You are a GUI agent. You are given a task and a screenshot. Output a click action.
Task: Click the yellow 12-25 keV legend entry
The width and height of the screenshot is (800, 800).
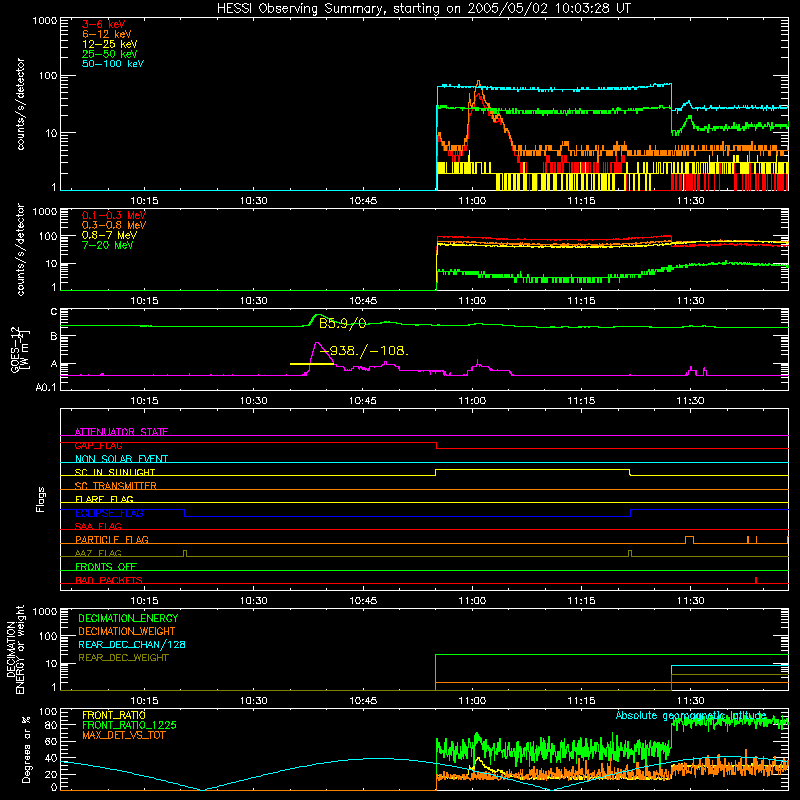pos(110,44)
